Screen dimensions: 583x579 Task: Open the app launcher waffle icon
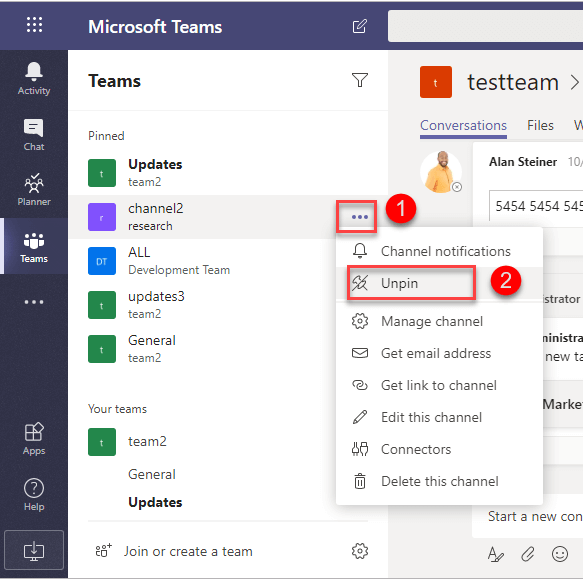(x=34, y=25)
